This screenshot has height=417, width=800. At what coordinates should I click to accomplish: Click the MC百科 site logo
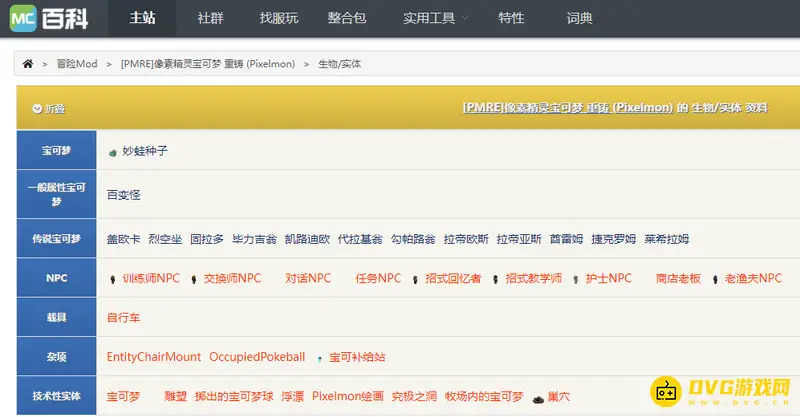49,18
